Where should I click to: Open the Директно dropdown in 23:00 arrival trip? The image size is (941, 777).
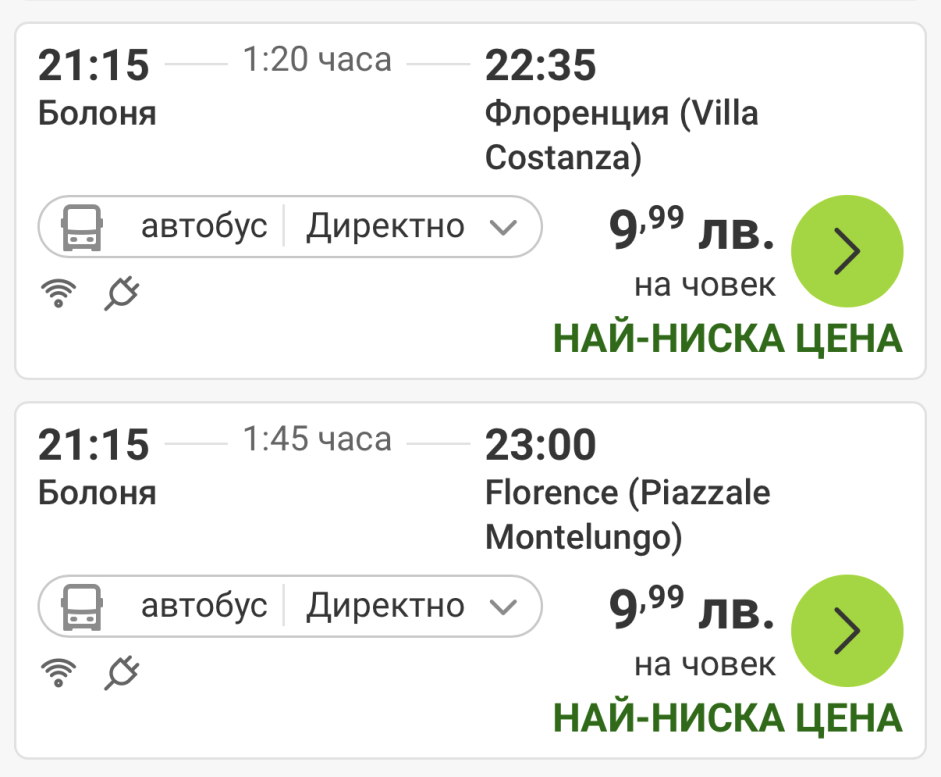click(x=385, y=606)
